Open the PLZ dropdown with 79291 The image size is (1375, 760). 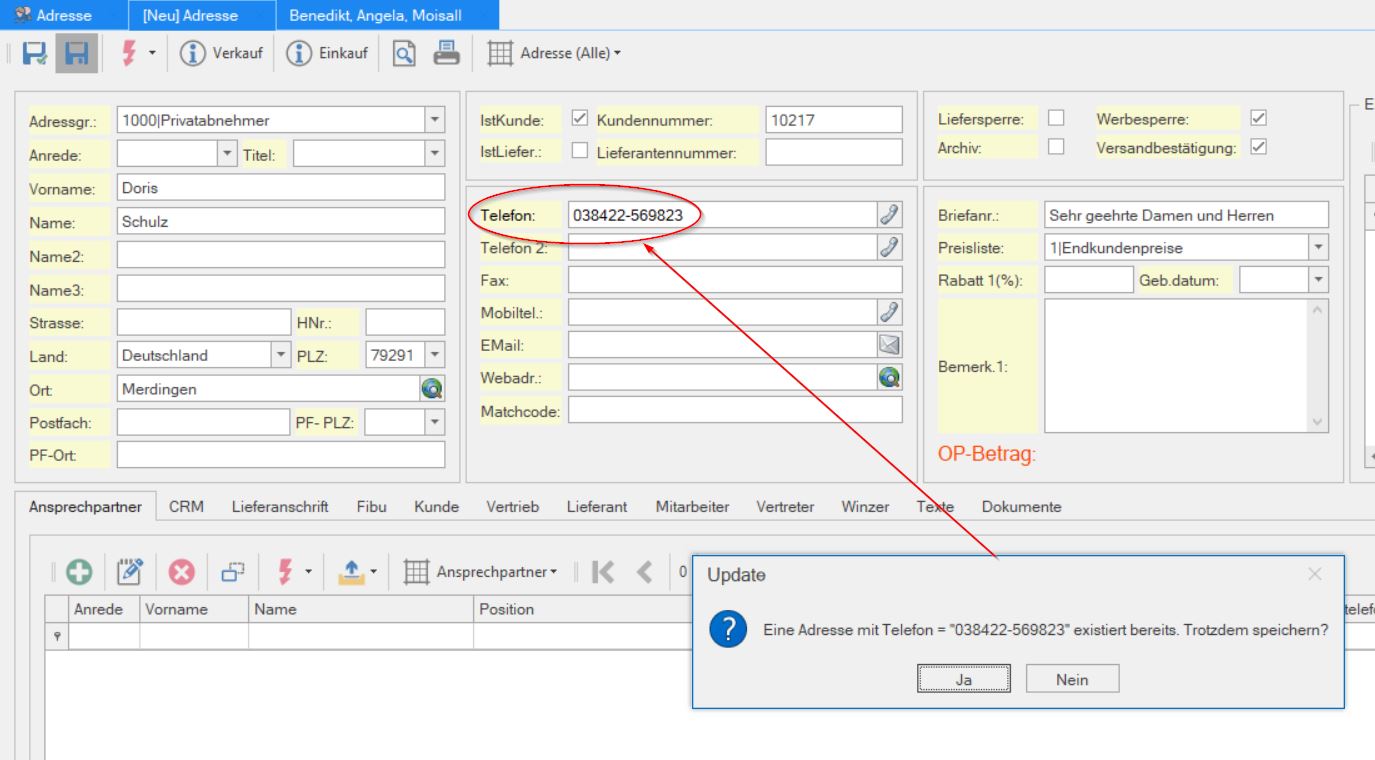tap(434, 355)
